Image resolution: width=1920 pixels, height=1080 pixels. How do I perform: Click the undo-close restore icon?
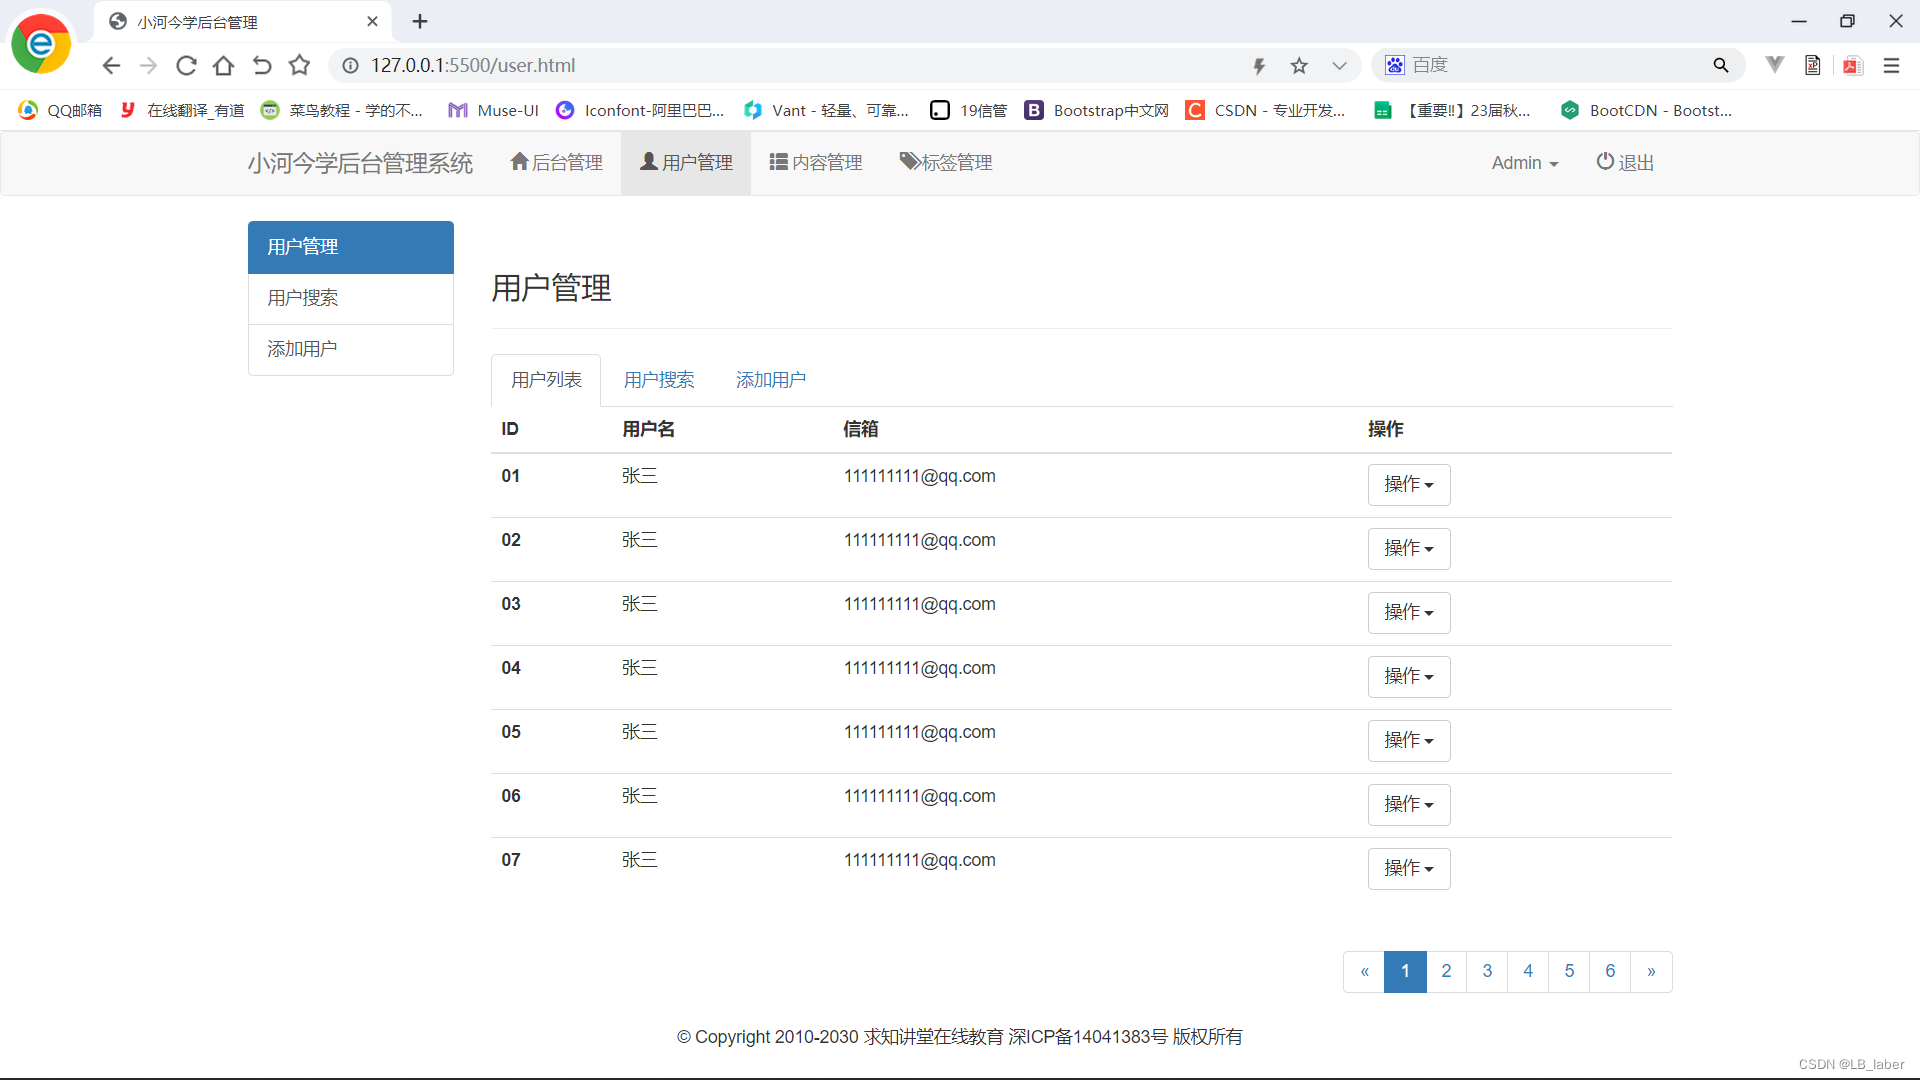(x=262, y=65)
